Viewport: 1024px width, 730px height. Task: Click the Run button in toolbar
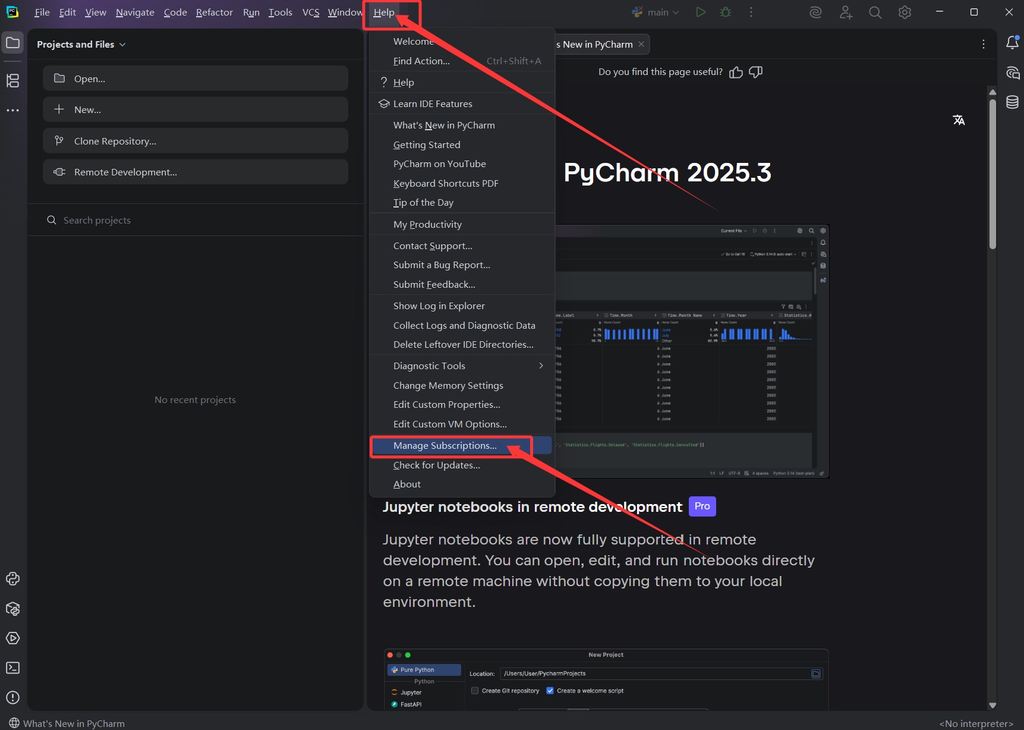coord(700,12)
